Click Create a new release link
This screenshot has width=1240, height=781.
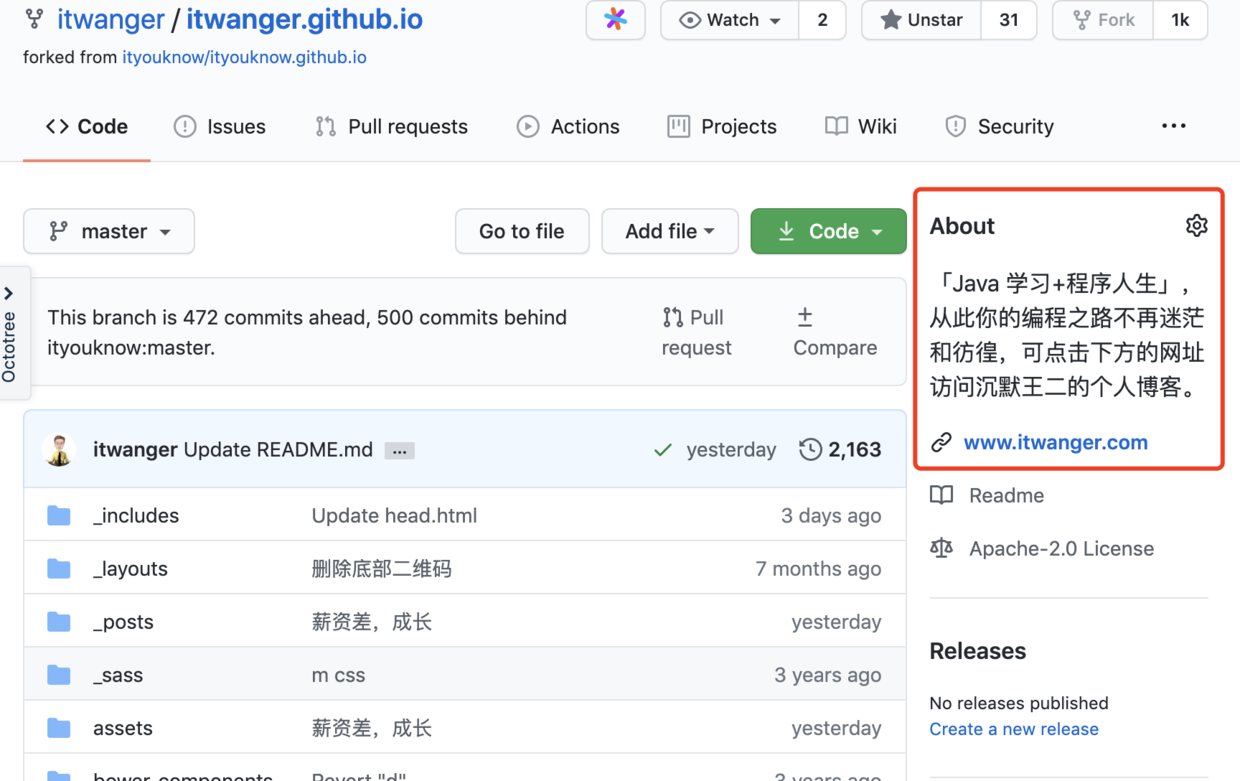pyautogui.click(x=1014, y=729)
